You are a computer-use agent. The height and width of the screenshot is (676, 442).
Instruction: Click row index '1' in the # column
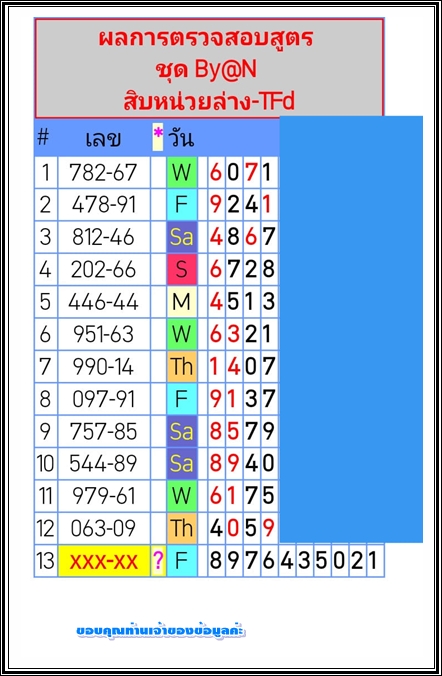[46, 172]
